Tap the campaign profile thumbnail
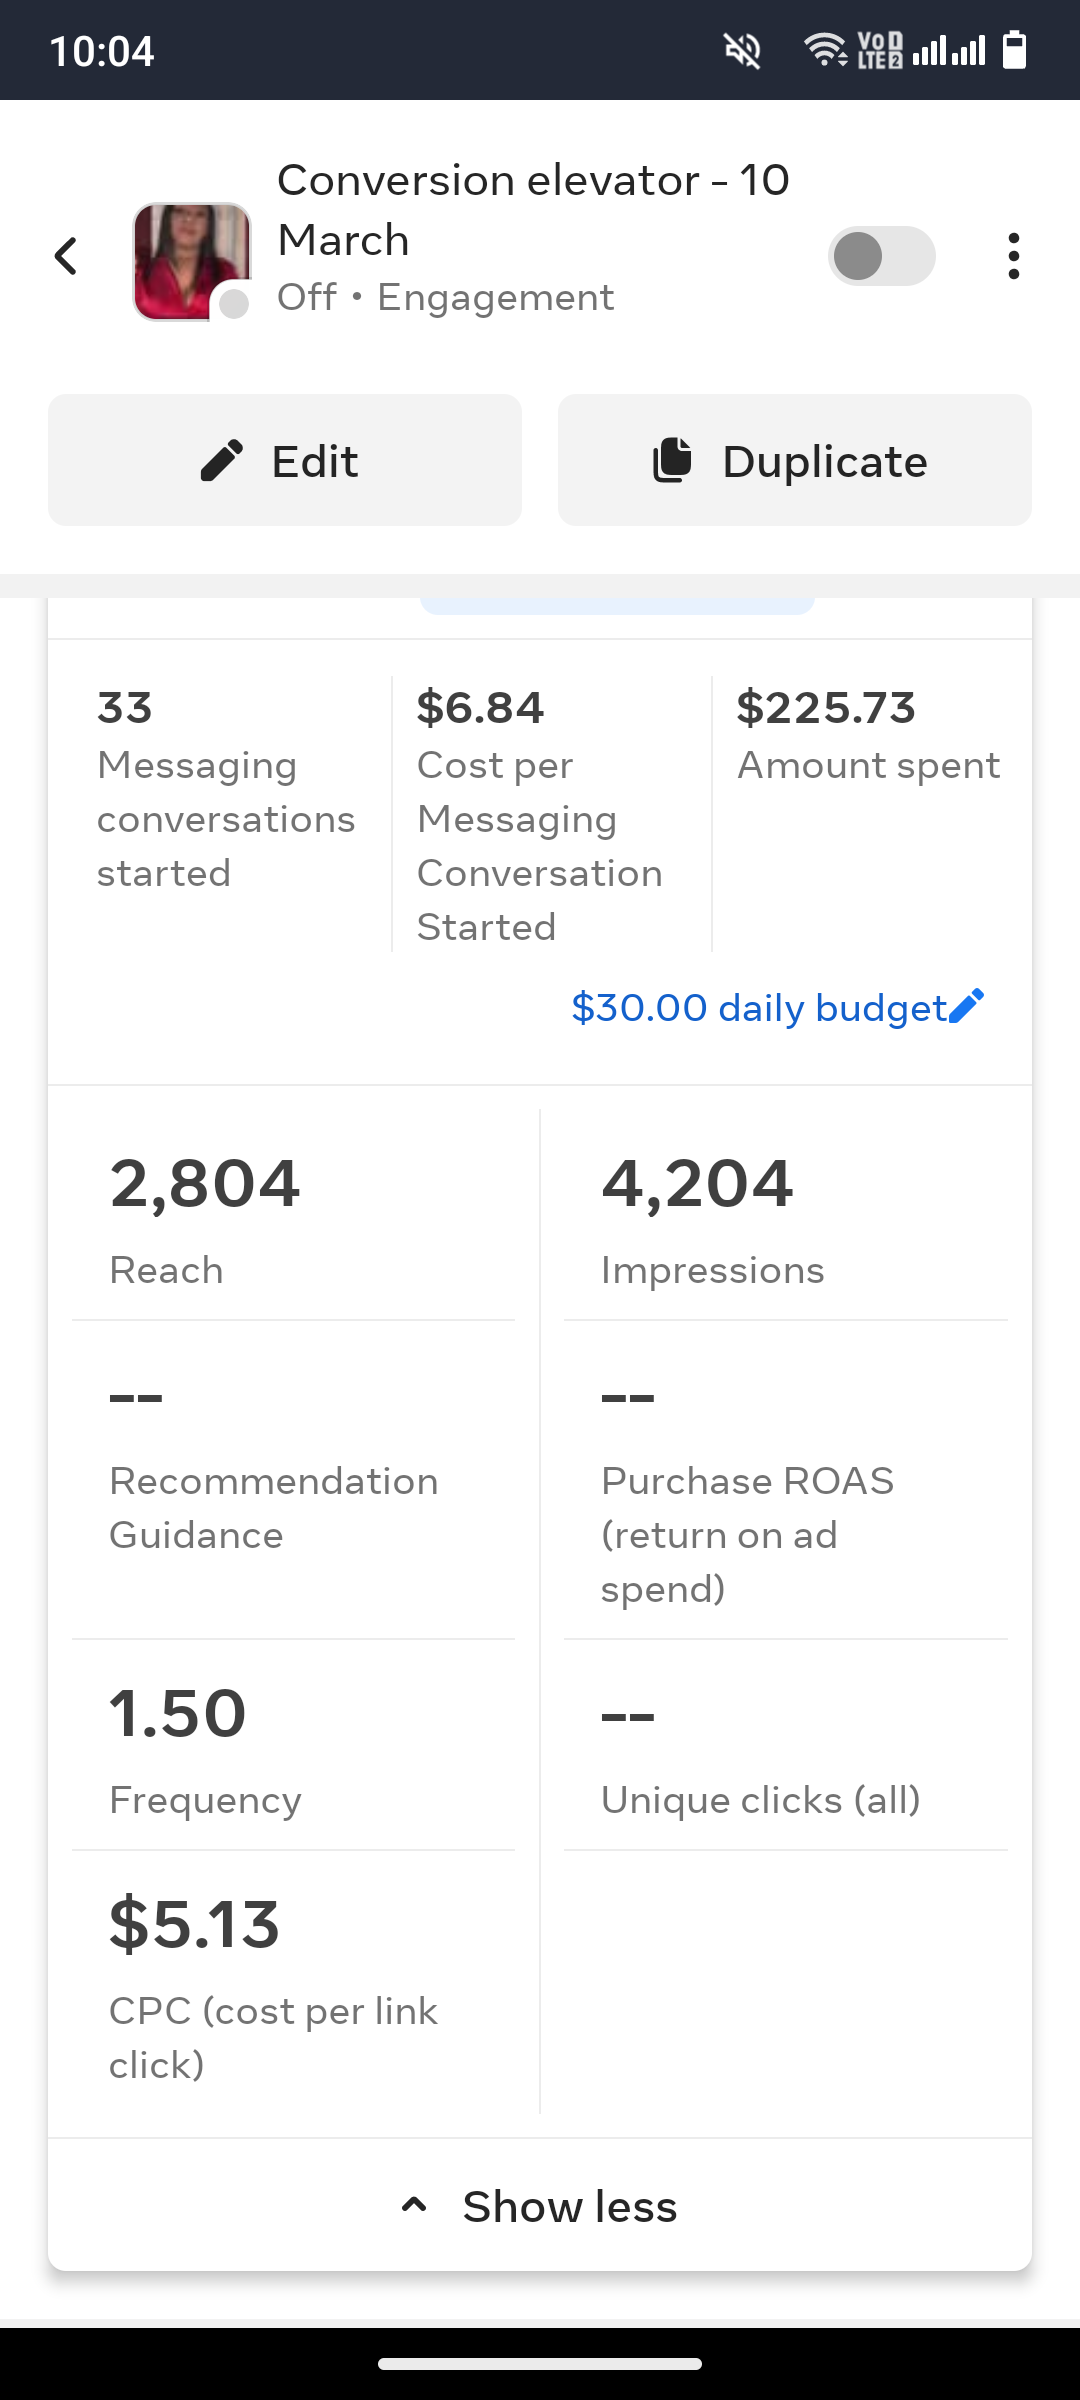 coord(191,261)
